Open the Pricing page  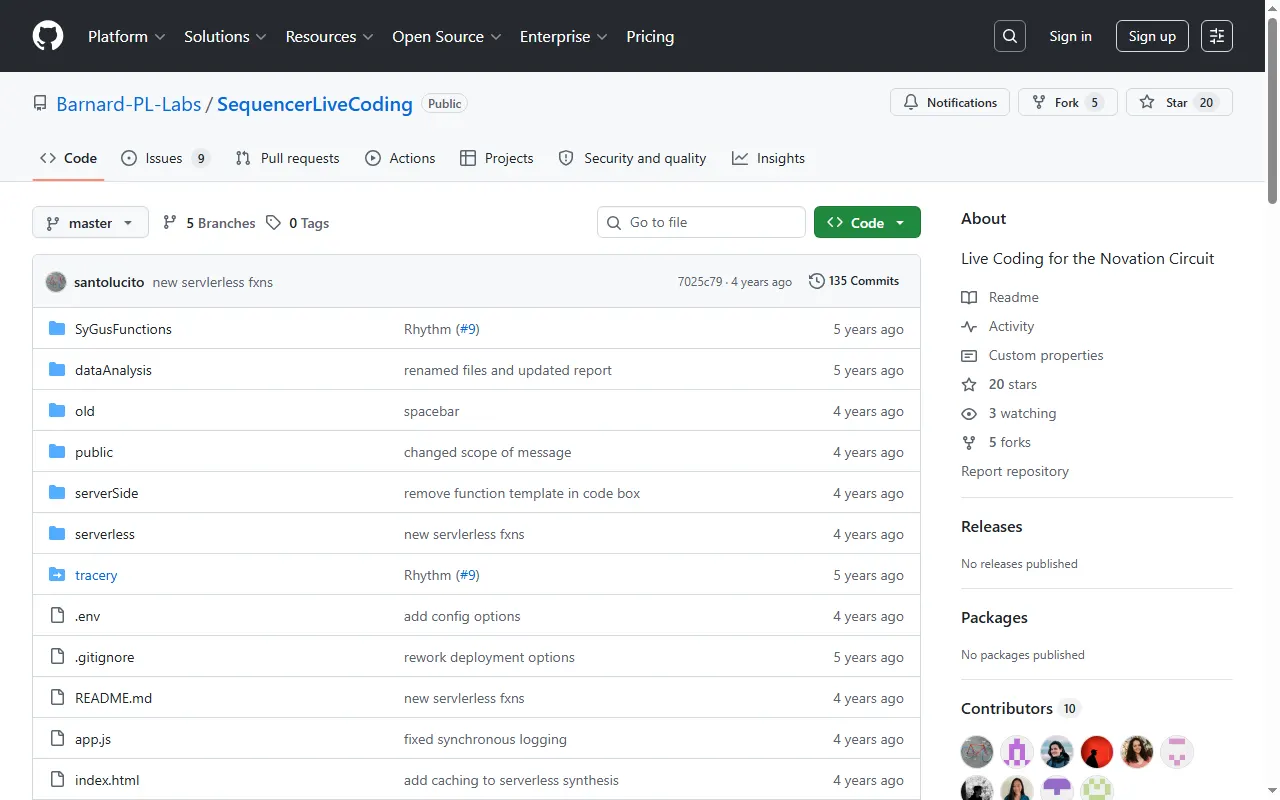pos(650,36)
